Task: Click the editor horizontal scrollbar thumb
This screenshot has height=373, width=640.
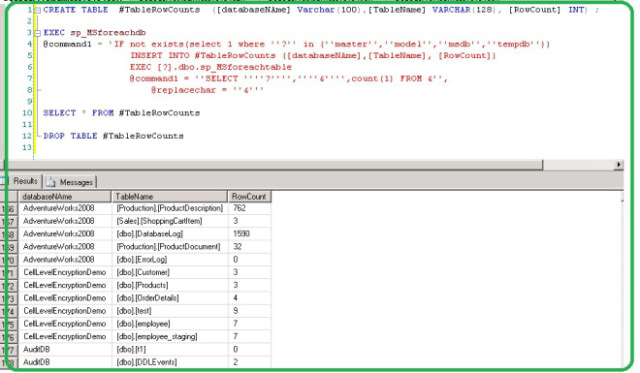Action: coord(273,164)
